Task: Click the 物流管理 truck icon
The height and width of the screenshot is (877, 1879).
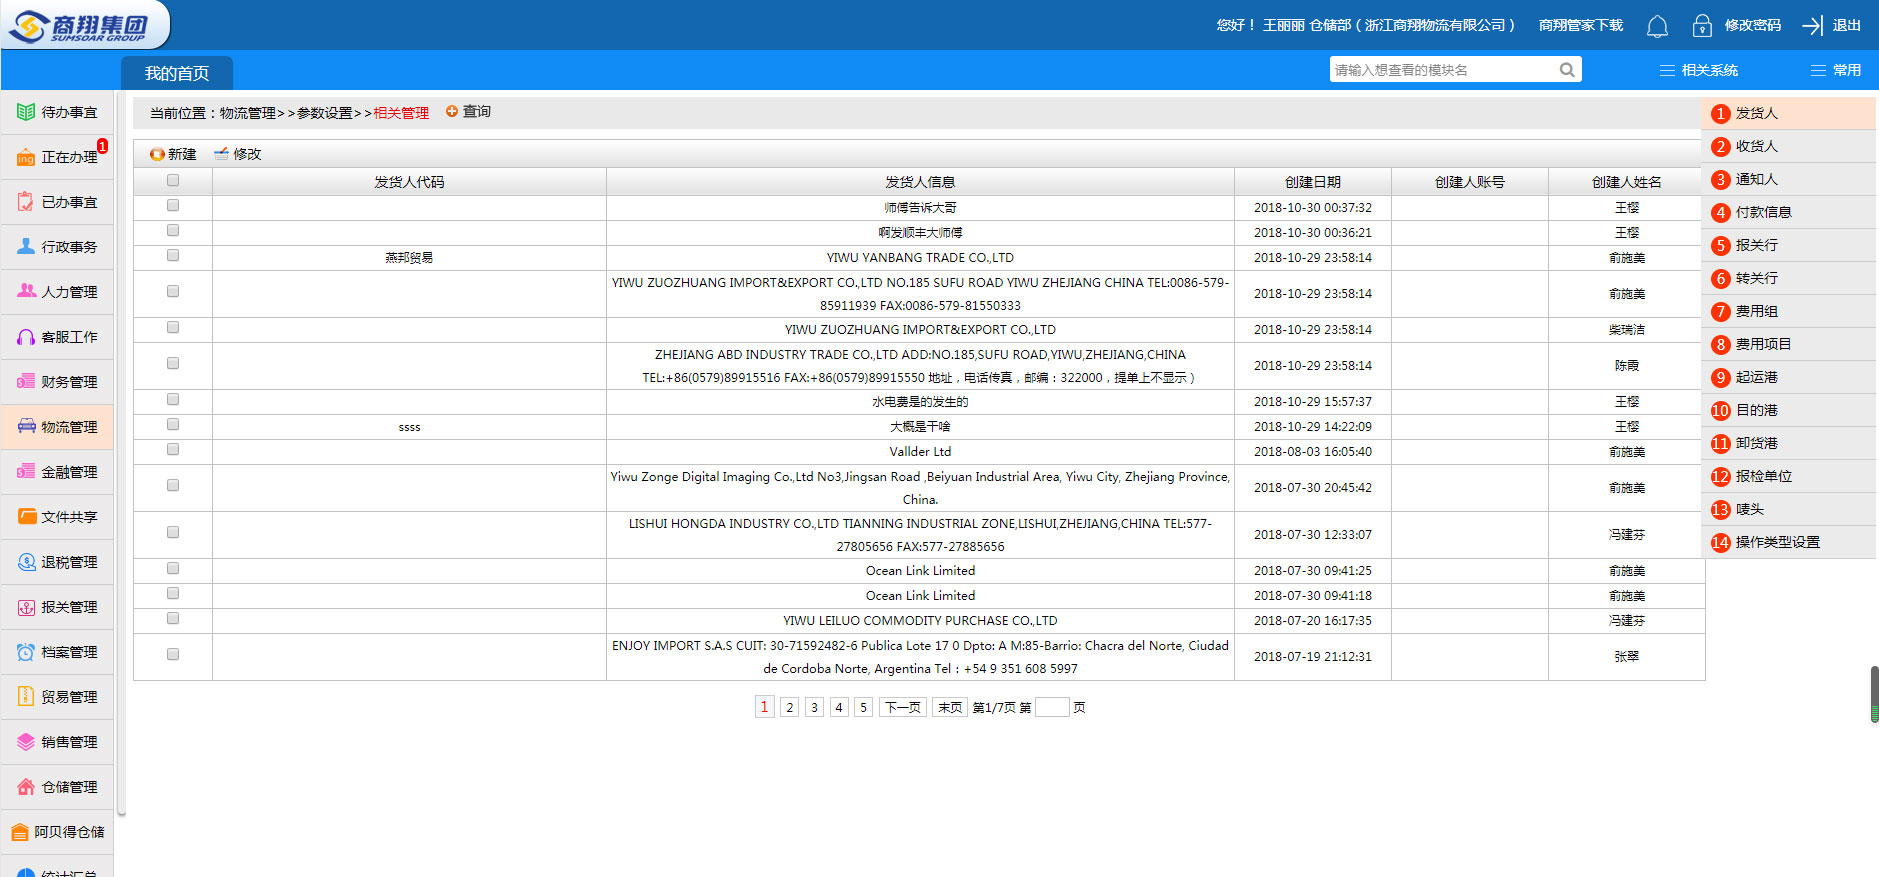Action: pos(26,426)
